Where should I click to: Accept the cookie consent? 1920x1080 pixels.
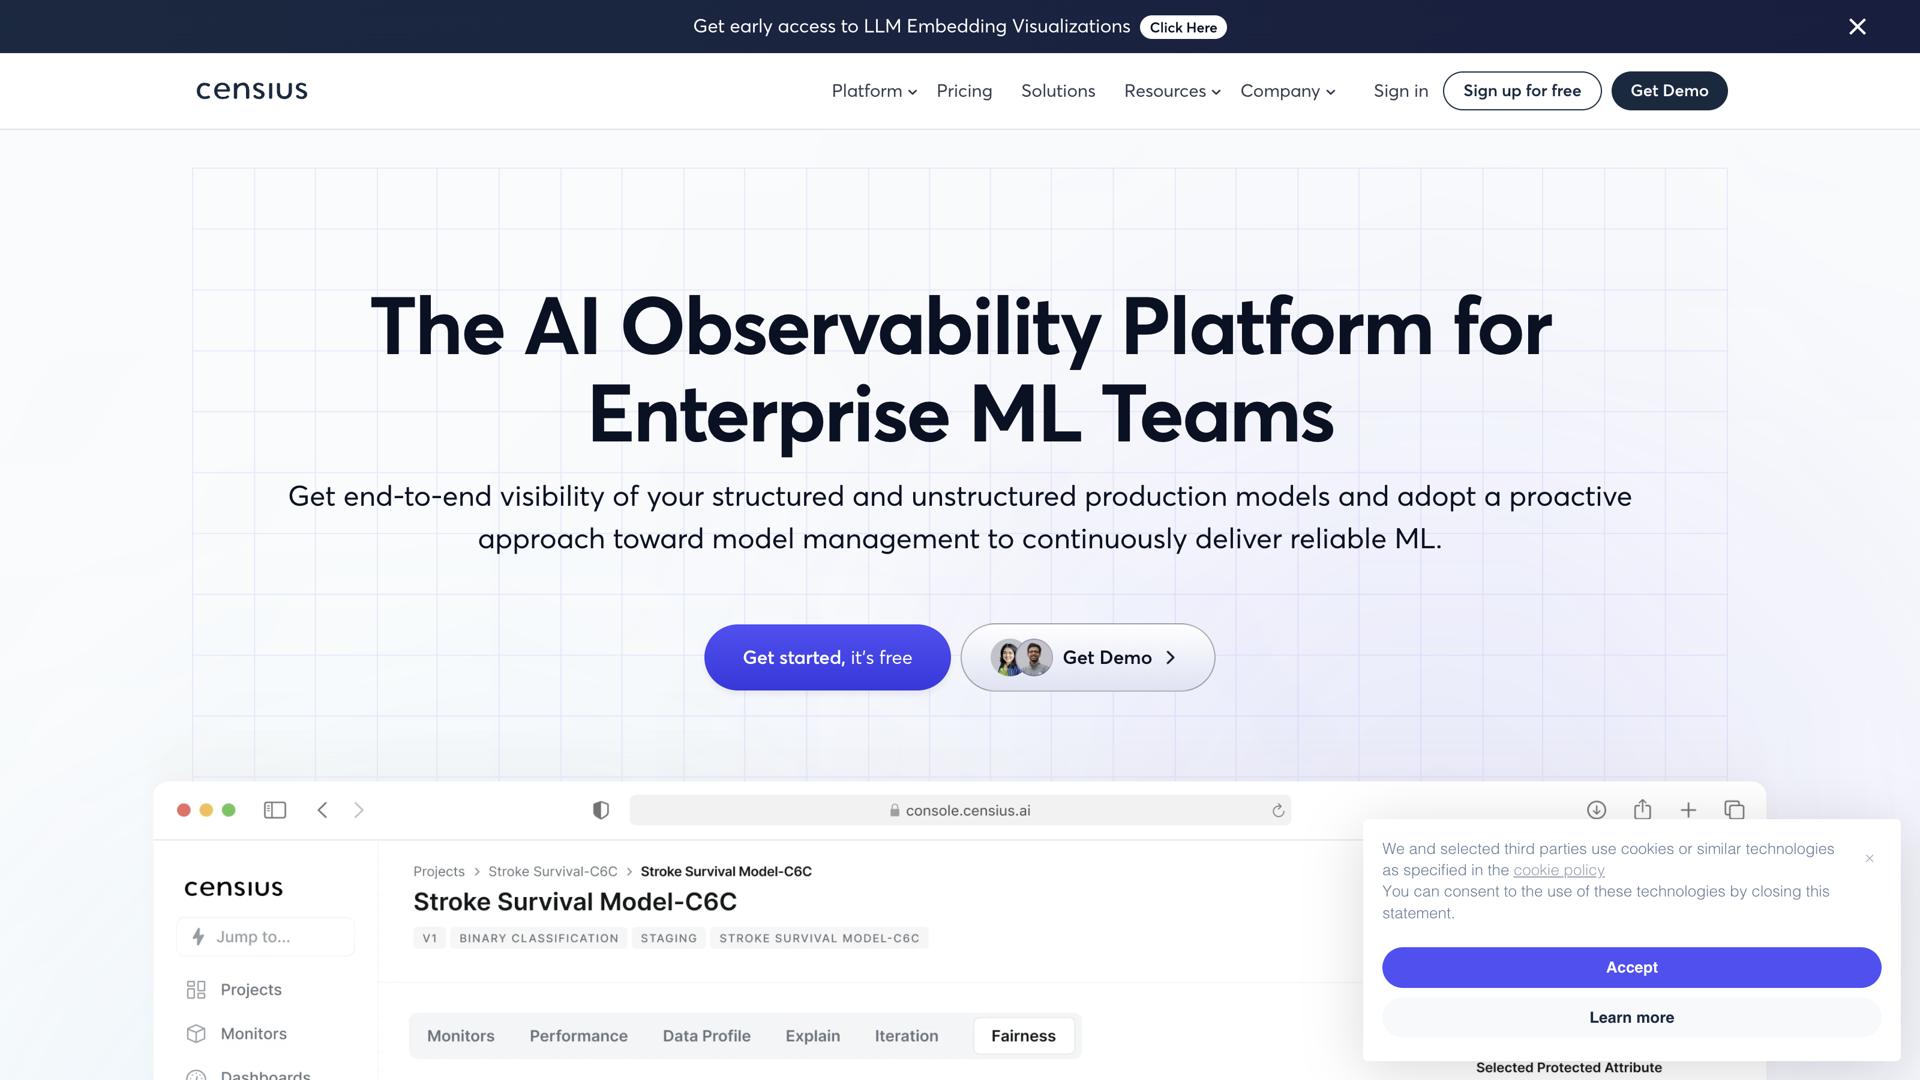pos(1631,968)
